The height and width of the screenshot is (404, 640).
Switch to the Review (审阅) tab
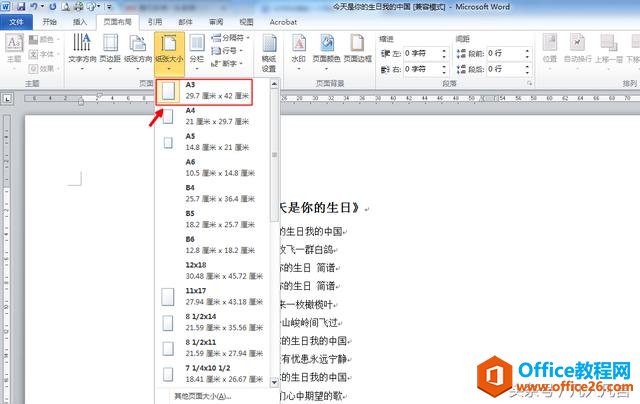click(216, 22)
